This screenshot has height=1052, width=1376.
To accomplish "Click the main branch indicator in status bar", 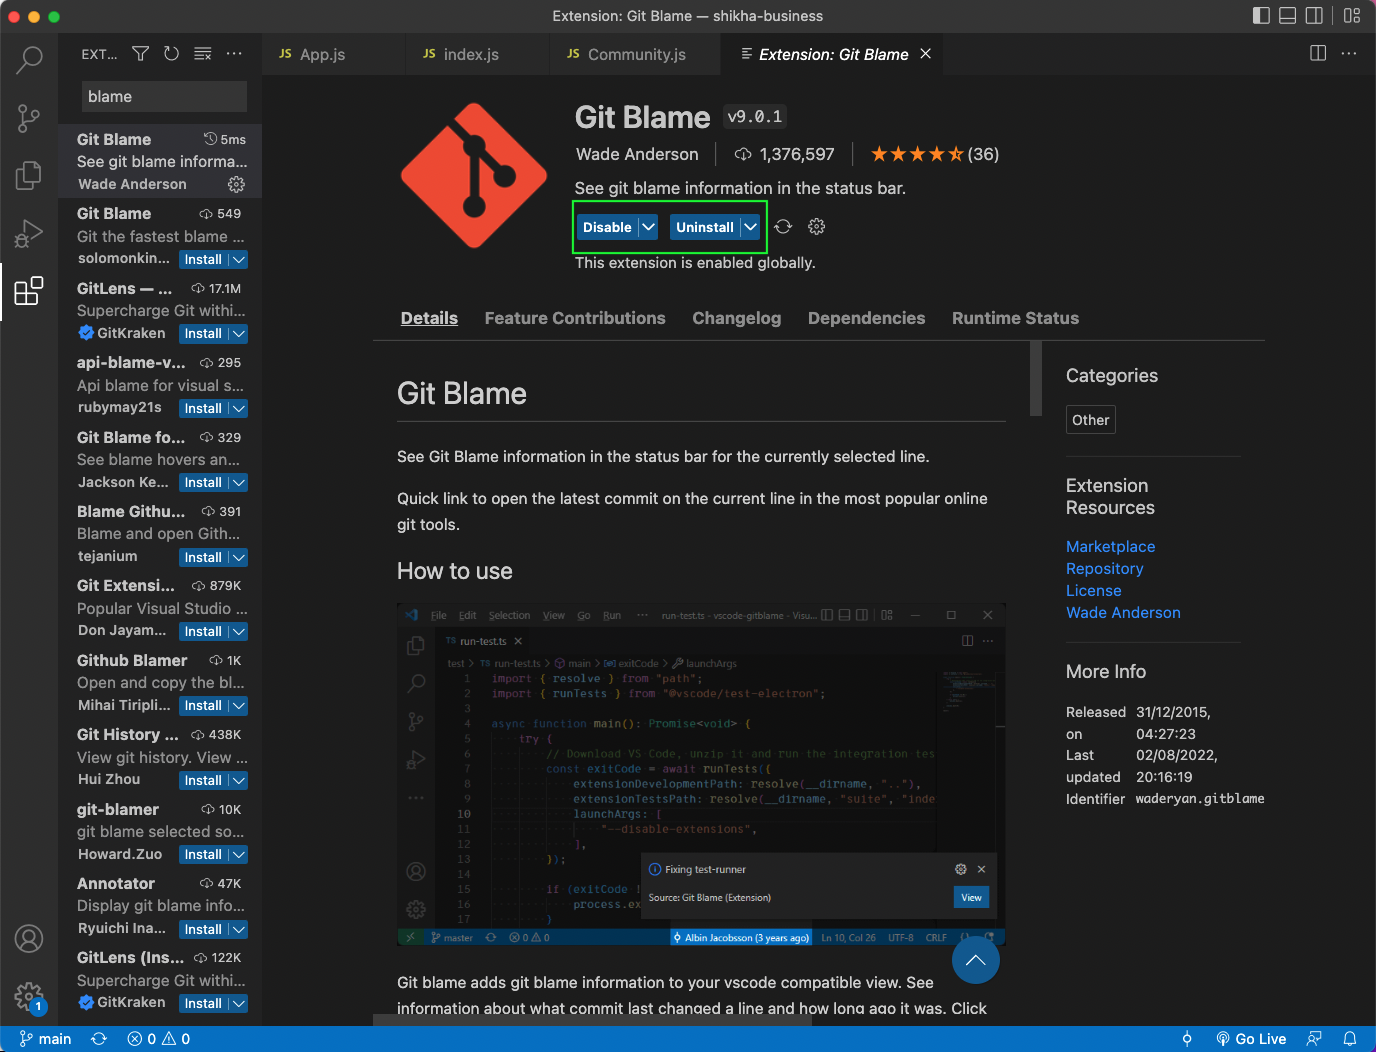I will 45,1039.
